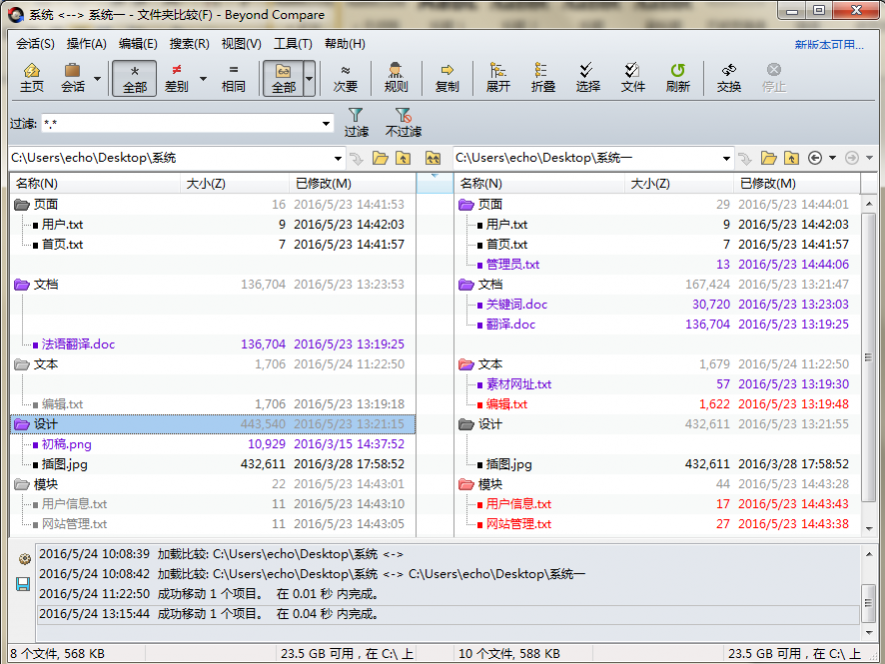The height and width of the screenshot is (664, 885).
Task: Select 法语翻译.doc in the left pane
Action: 78,344
